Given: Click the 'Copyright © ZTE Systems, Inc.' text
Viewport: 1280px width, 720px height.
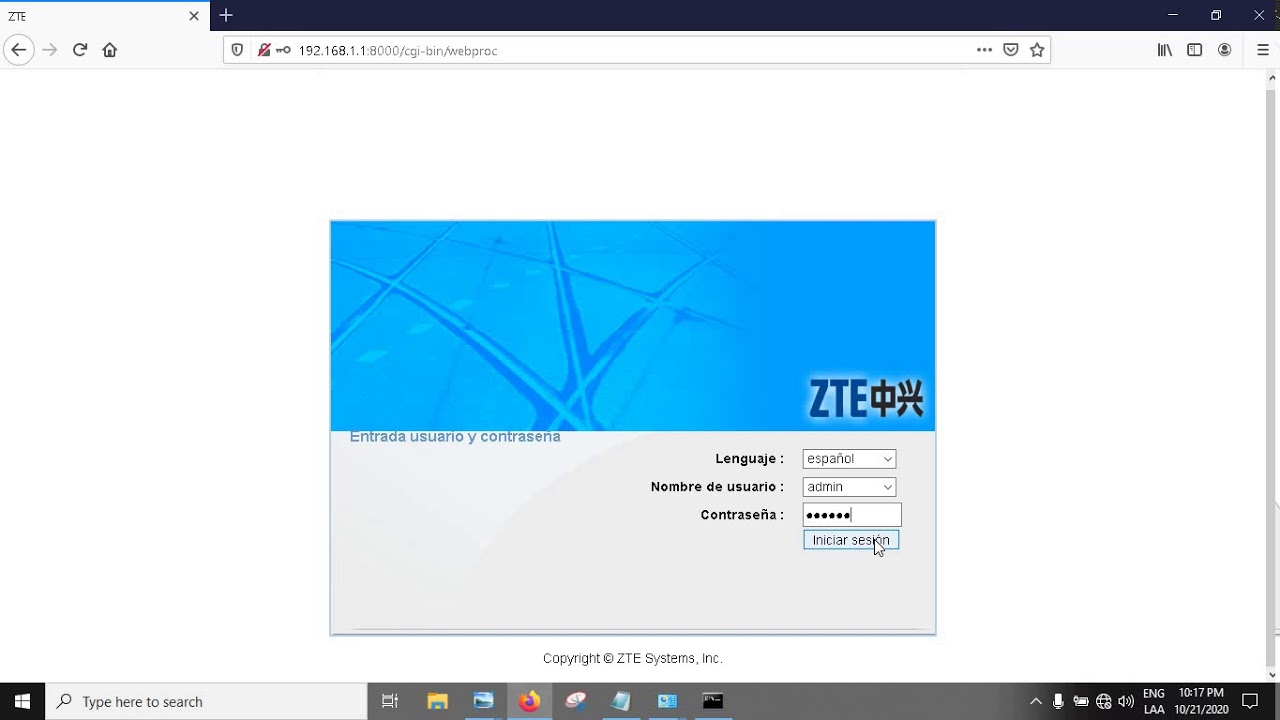Looking at the screenshot, I should click(x=633, y=659).
